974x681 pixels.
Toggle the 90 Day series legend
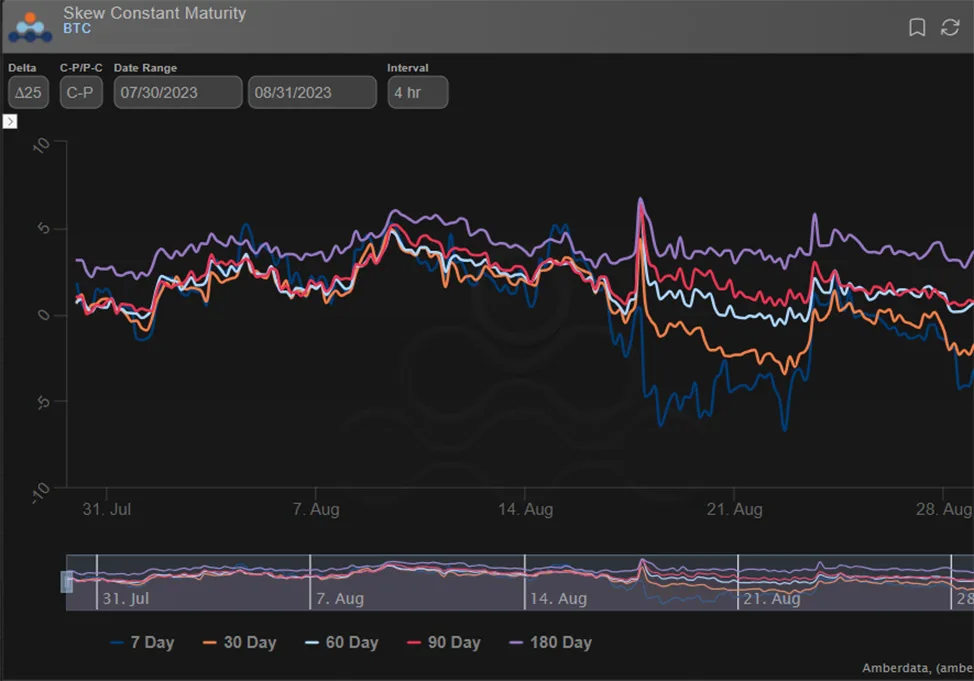point(444,642)
